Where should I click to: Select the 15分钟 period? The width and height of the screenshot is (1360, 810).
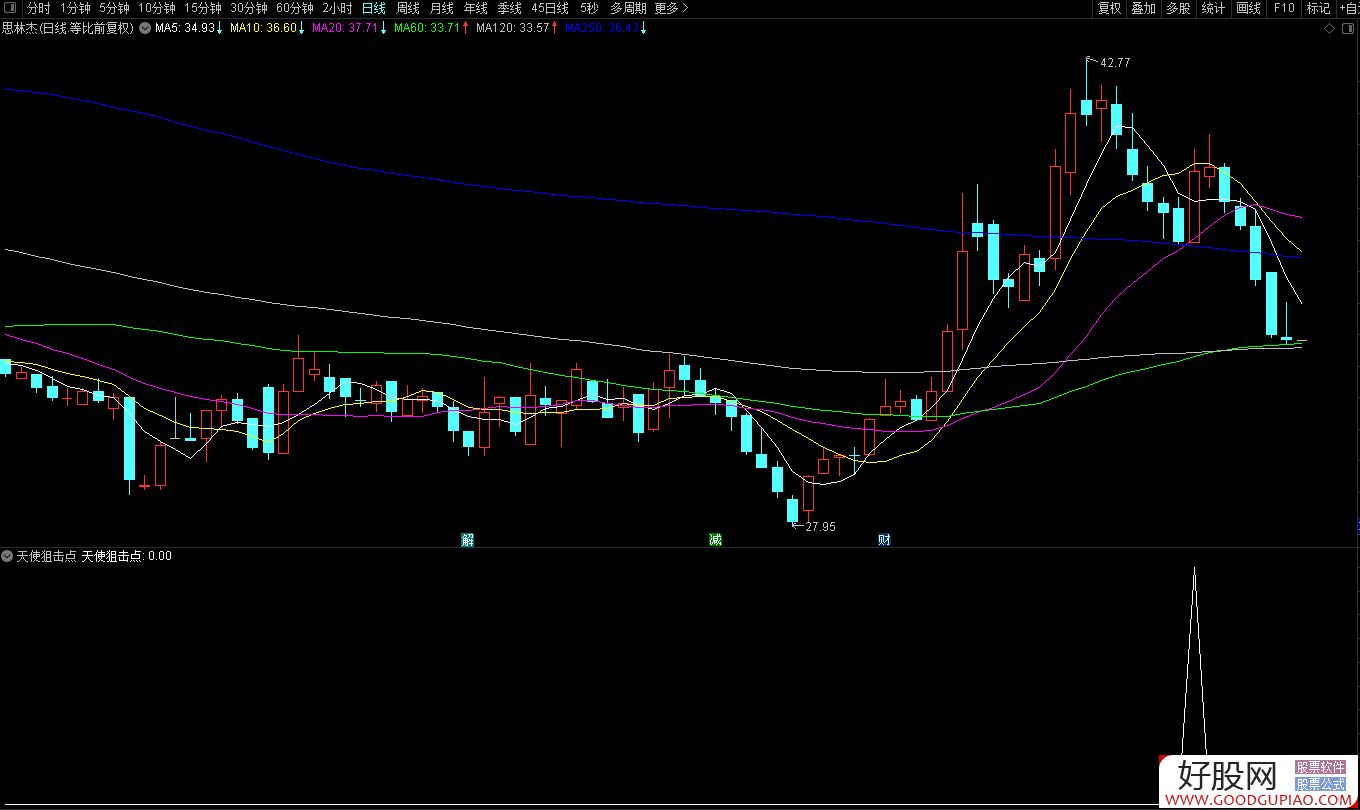click(x=202, y=8)
